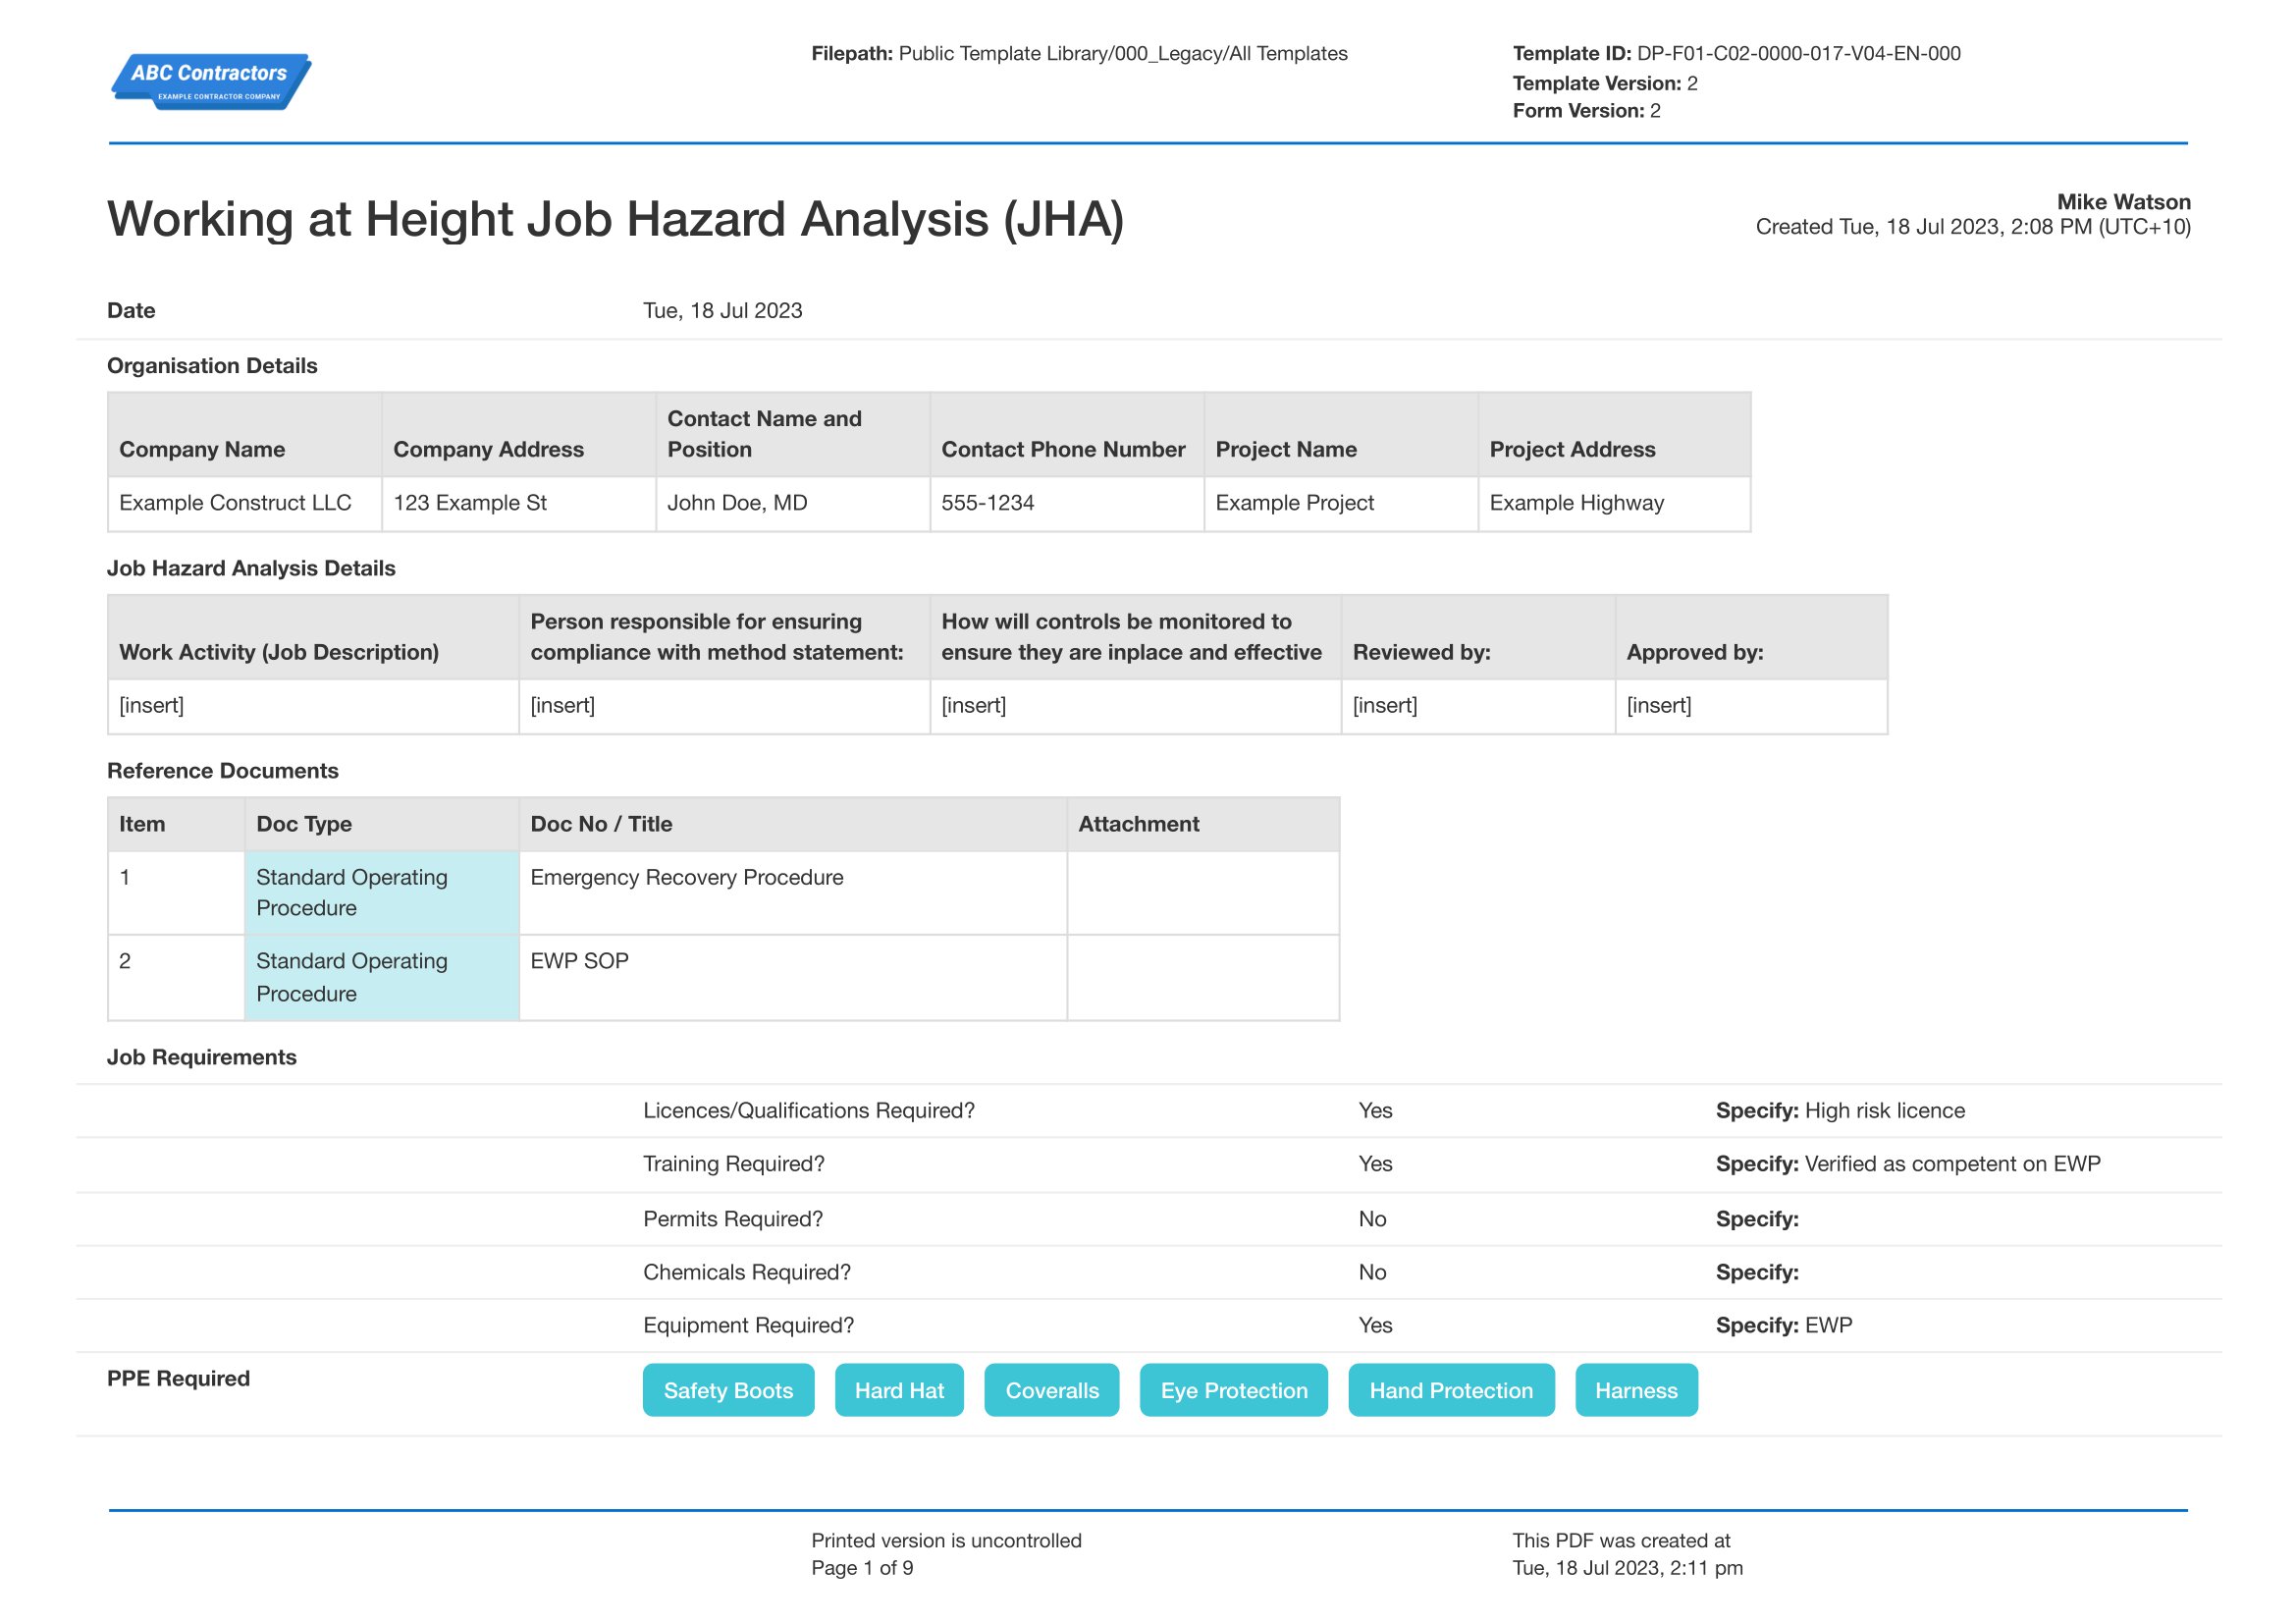Click the Template Version: 2 line
The width and height of the screenshot is (2296, 1623).
coord(1604,83)
